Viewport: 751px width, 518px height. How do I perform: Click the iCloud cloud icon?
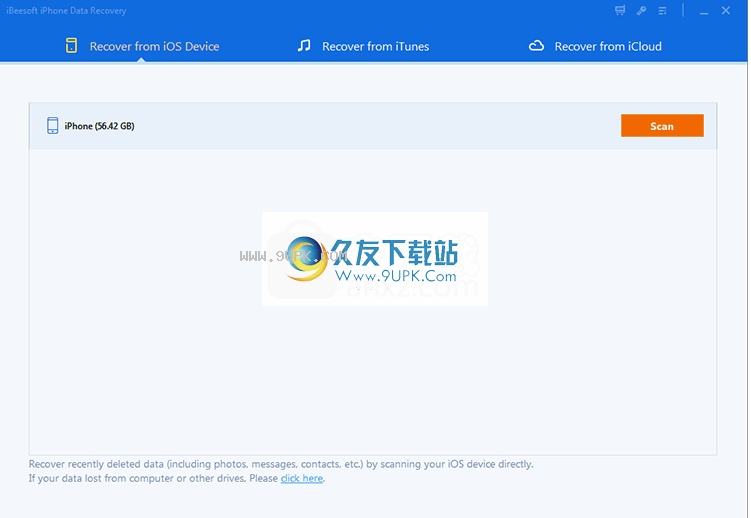[x=536, y=46]
